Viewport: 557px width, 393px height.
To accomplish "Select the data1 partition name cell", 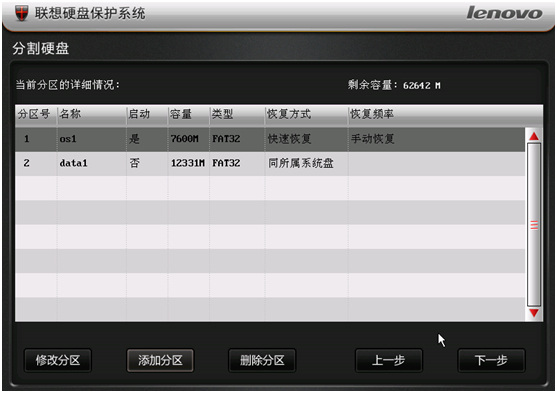I will click(92, 163).
